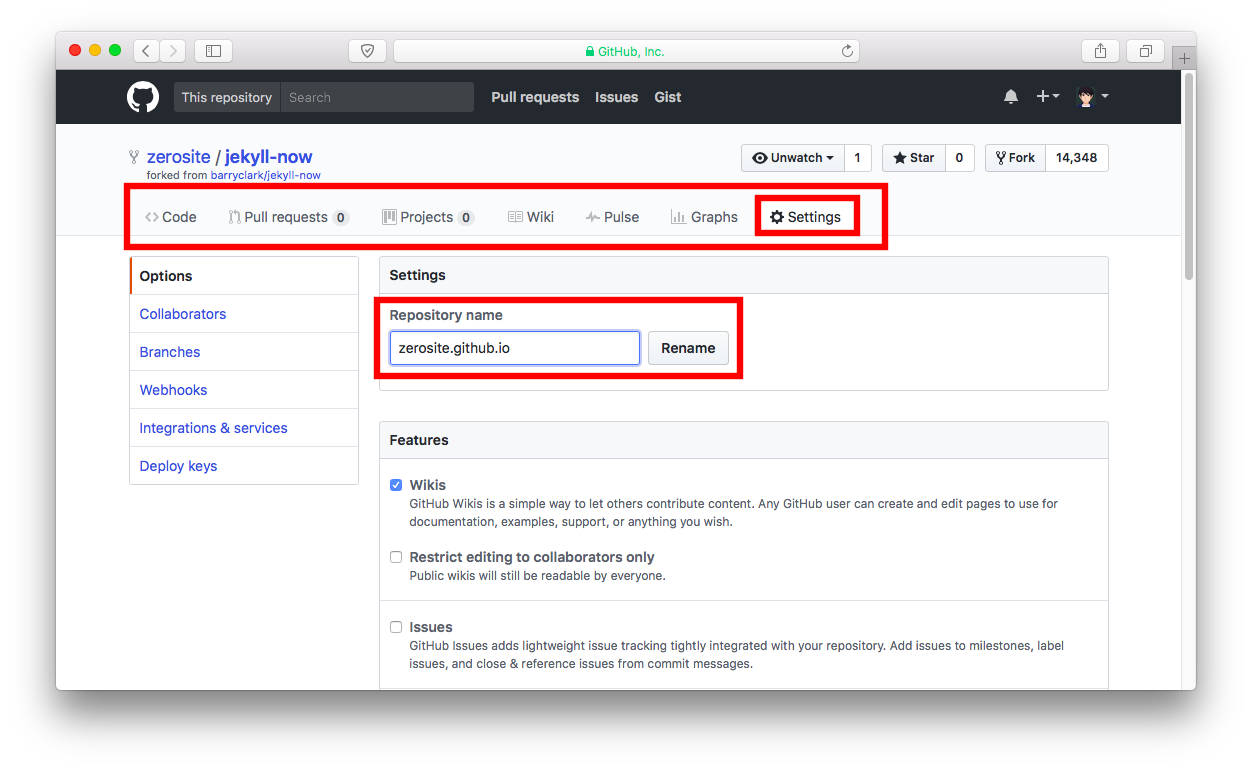Screen dimensions: 1252x770
Task: Switch to the Projects tab
Action: (x=428, y=217)
